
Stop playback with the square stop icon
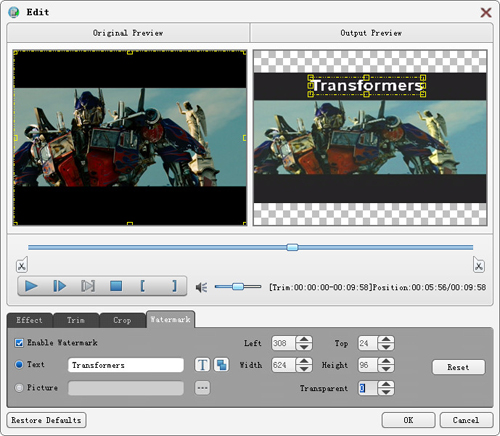116,286
